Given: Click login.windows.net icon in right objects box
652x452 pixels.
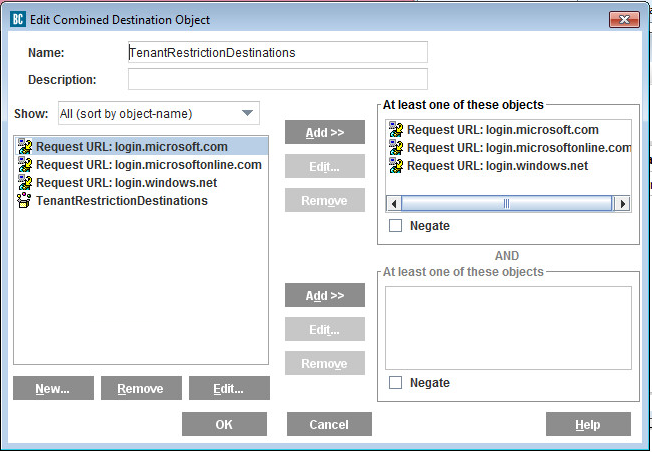Looking at the screenshot, I should pyautogui.click(x=396, y=165).
